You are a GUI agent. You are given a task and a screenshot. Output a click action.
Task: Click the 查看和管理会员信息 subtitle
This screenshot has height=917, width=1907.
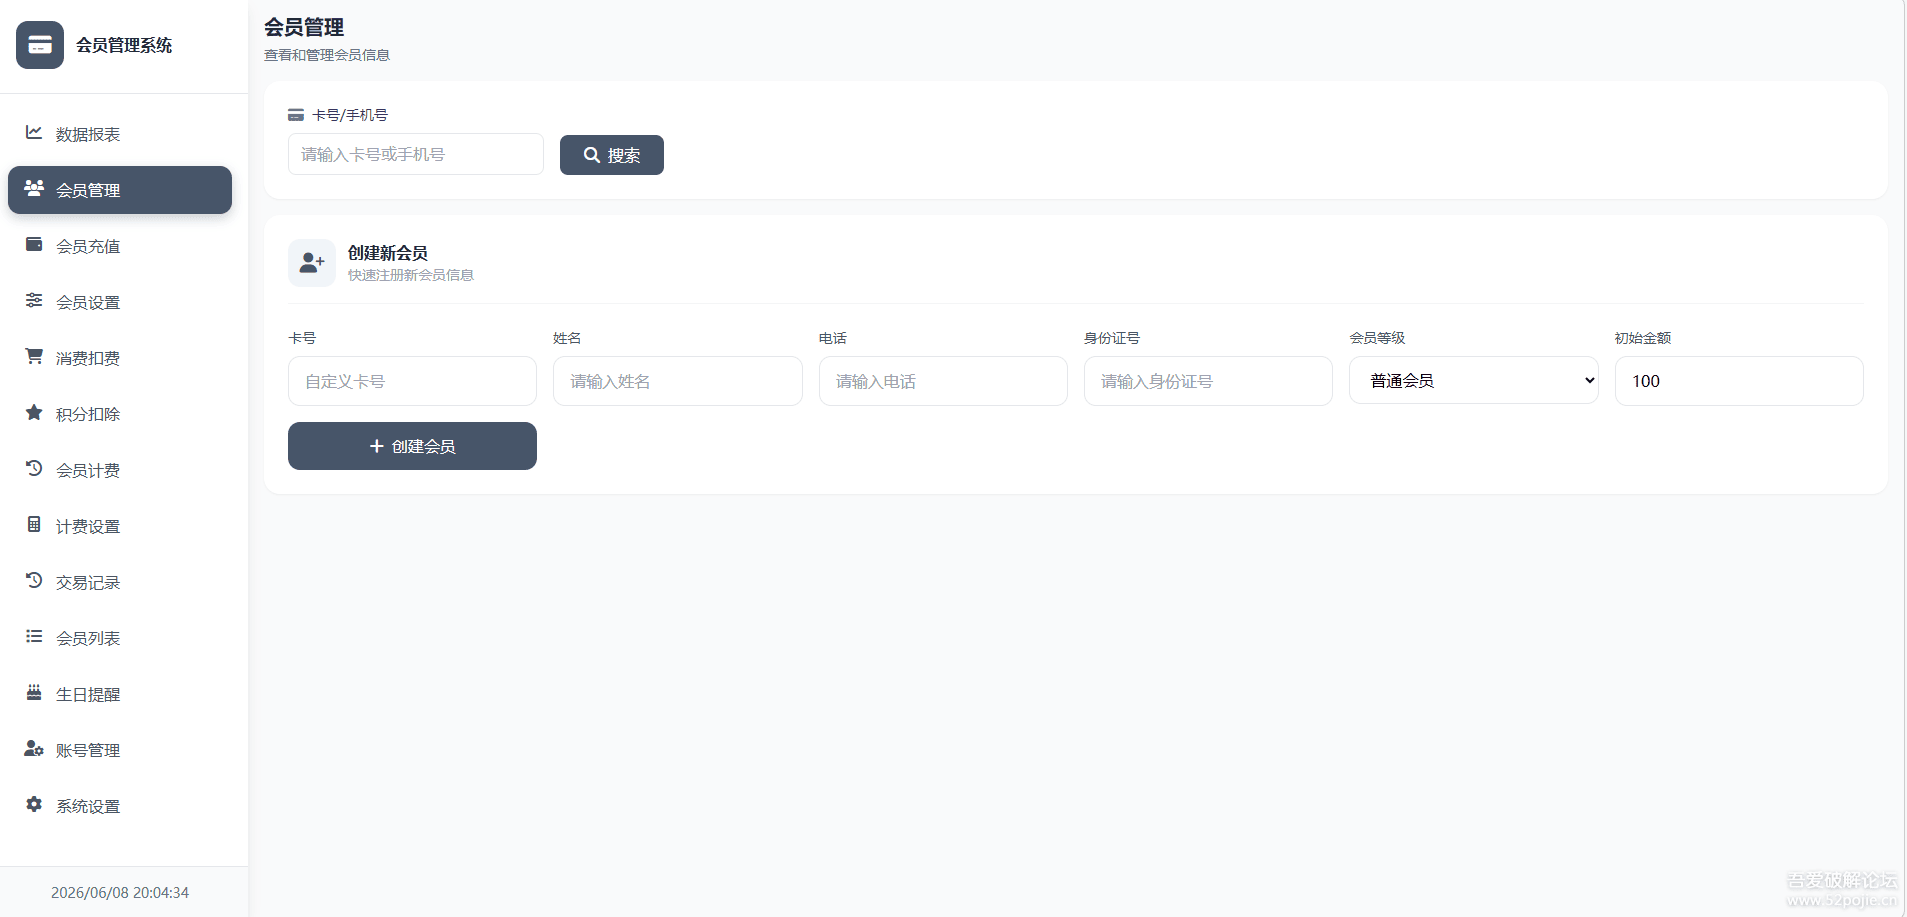pyautogui.click(x=327, y=55)
